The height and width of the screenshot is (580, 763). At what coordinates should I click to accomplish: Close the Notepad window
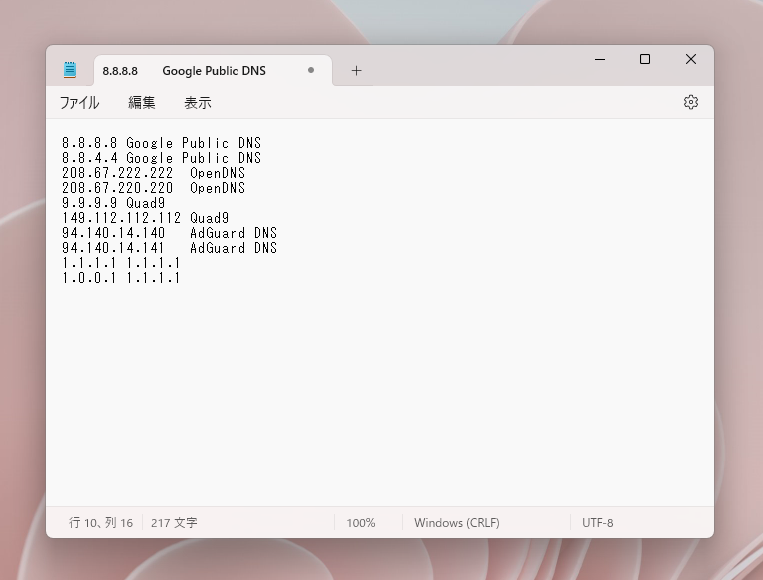(690, 59)
